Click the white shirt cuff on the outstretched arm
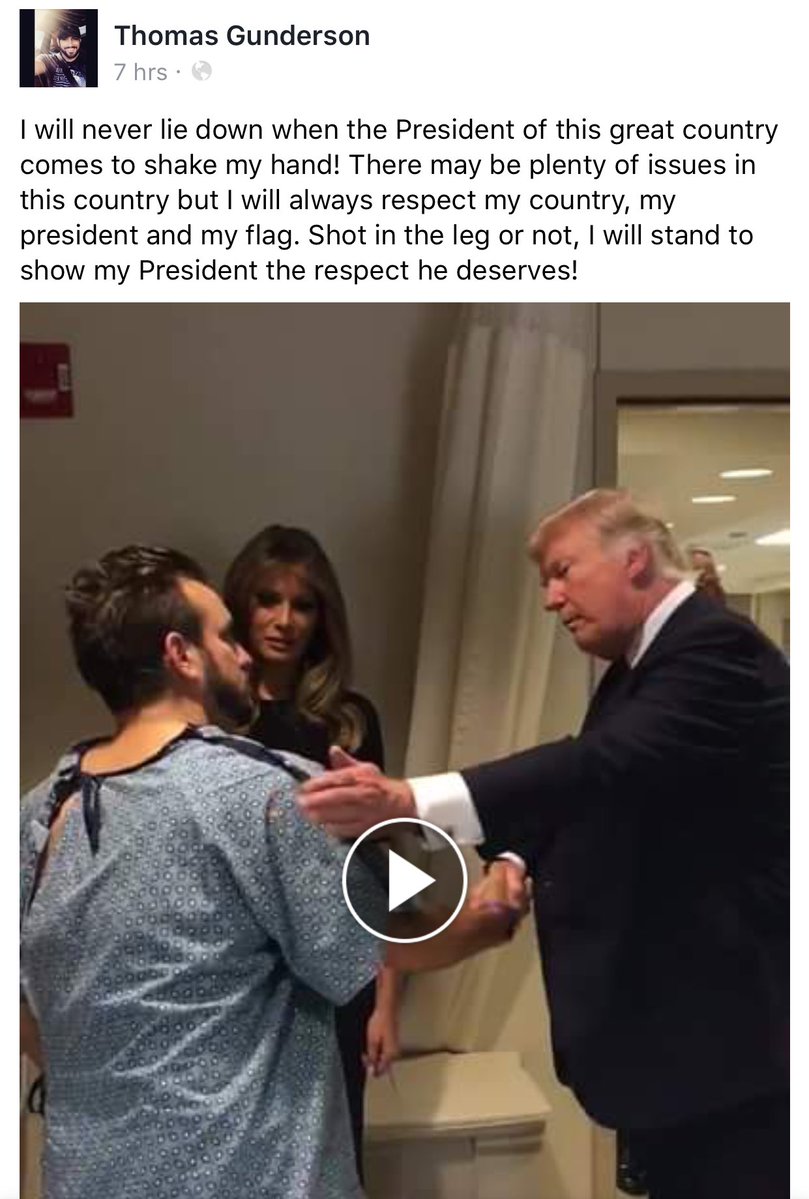This screenshot has height=1199, width=809. point(446,807)
